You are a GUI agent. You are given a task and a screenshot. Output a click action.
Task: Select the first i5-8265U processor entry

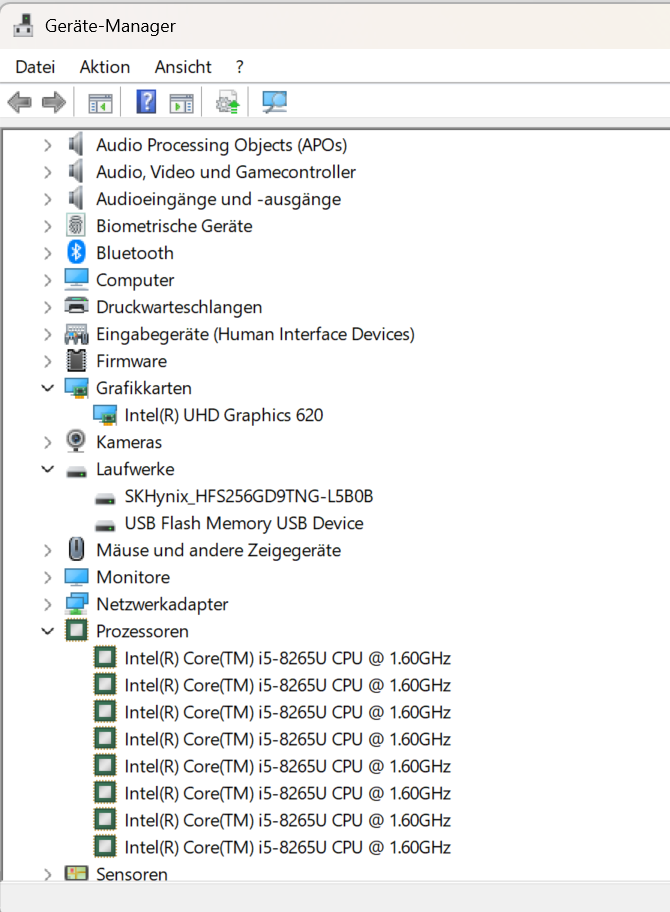[288, 658]
